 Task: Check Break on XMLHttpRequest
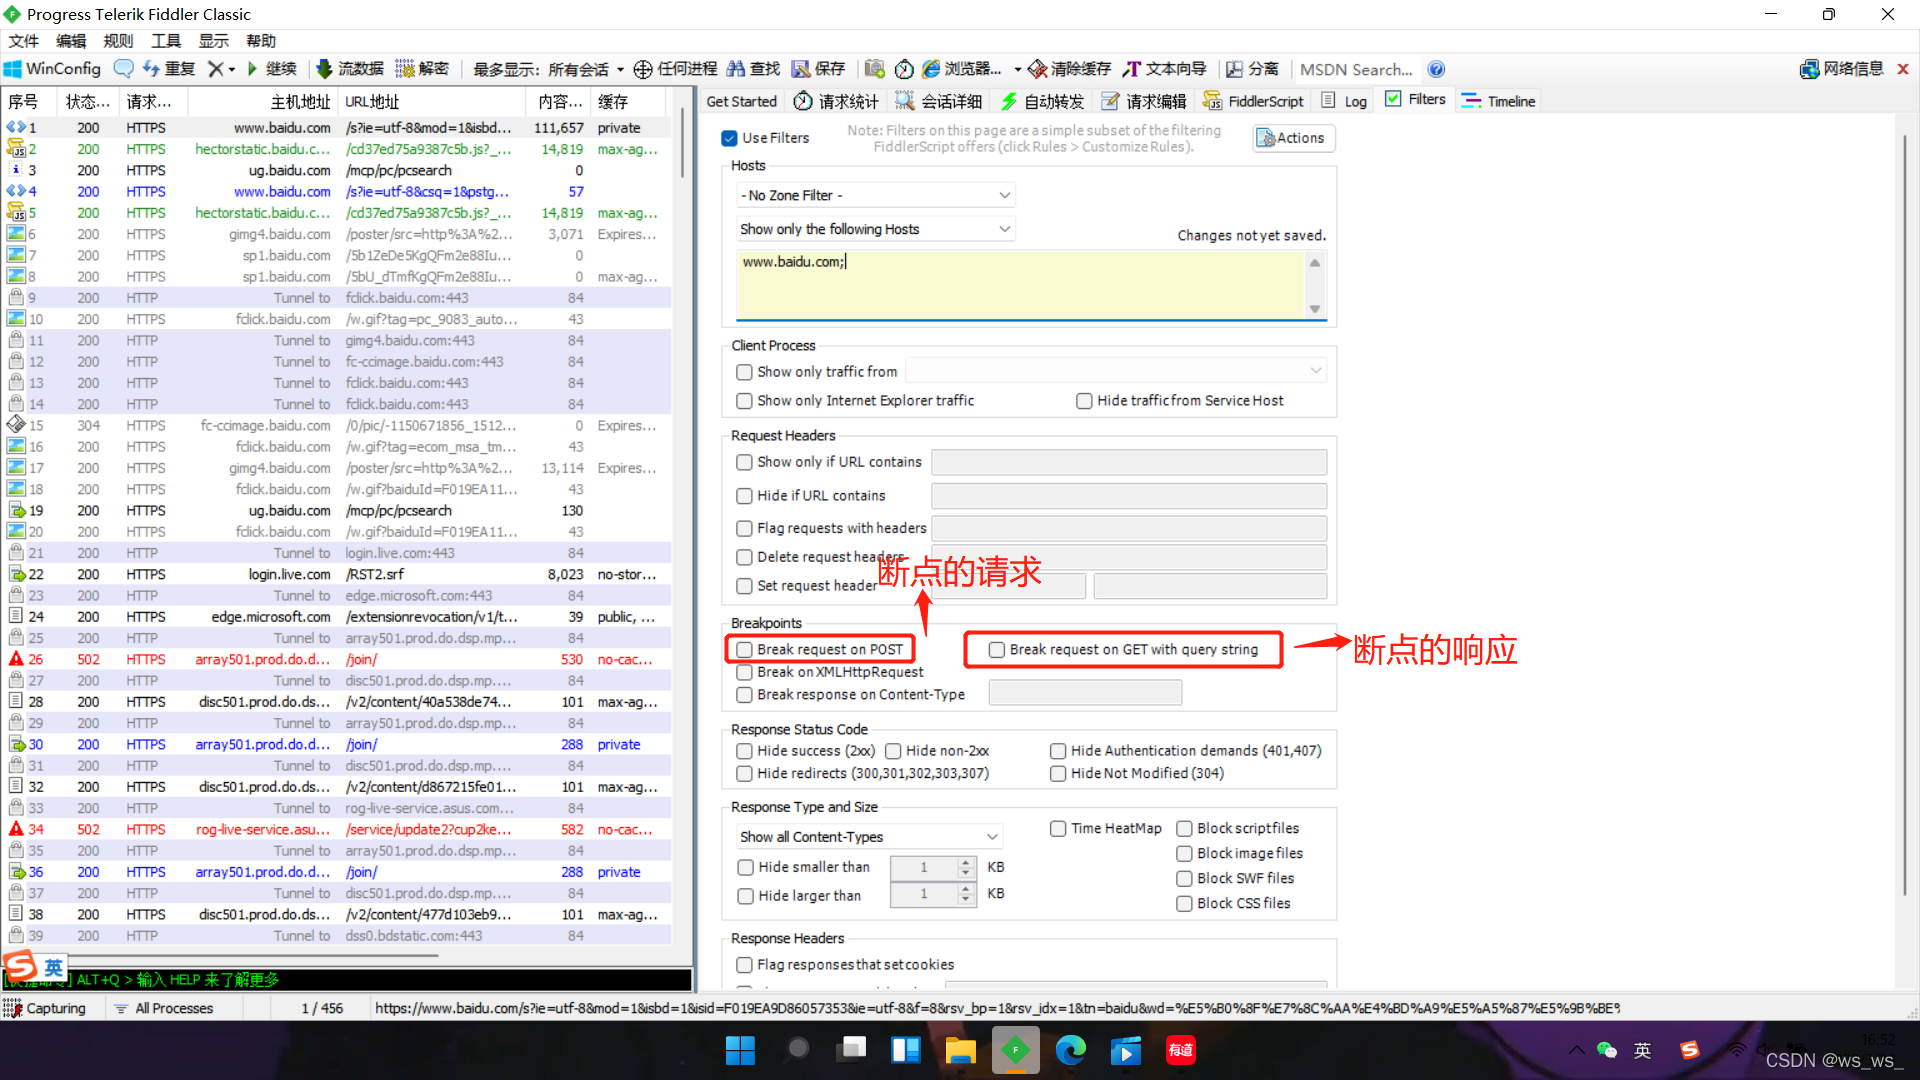point(744,673)
